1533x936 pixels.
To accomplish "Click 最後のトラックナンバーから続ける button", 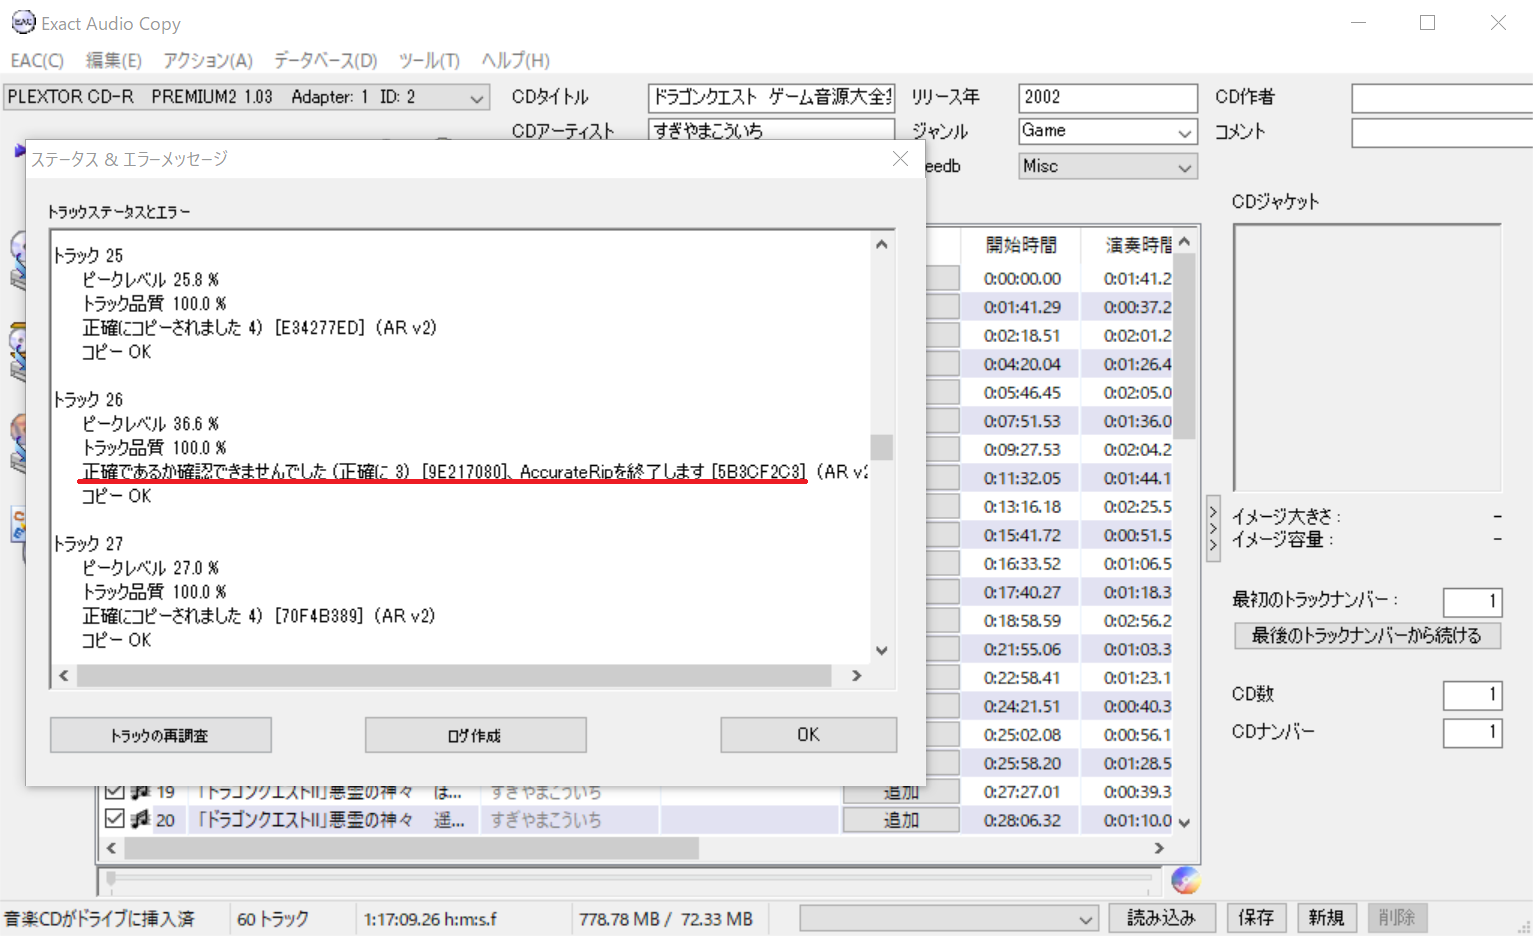I will 1367,636.
